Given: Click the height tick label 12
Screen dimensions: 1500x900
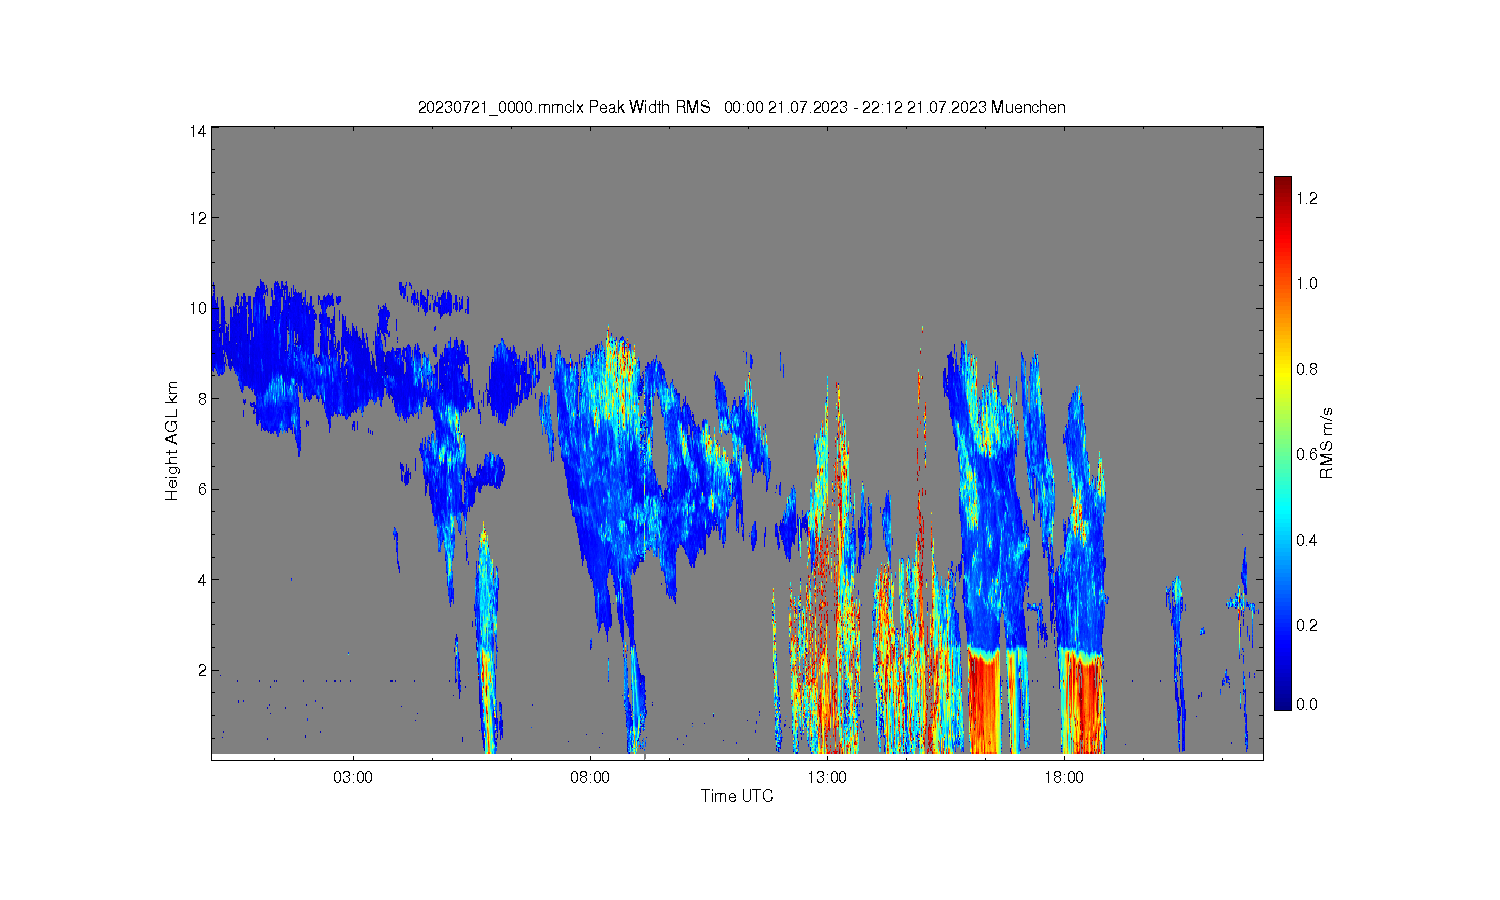Looking at the screenshot, I should point(198,218).
